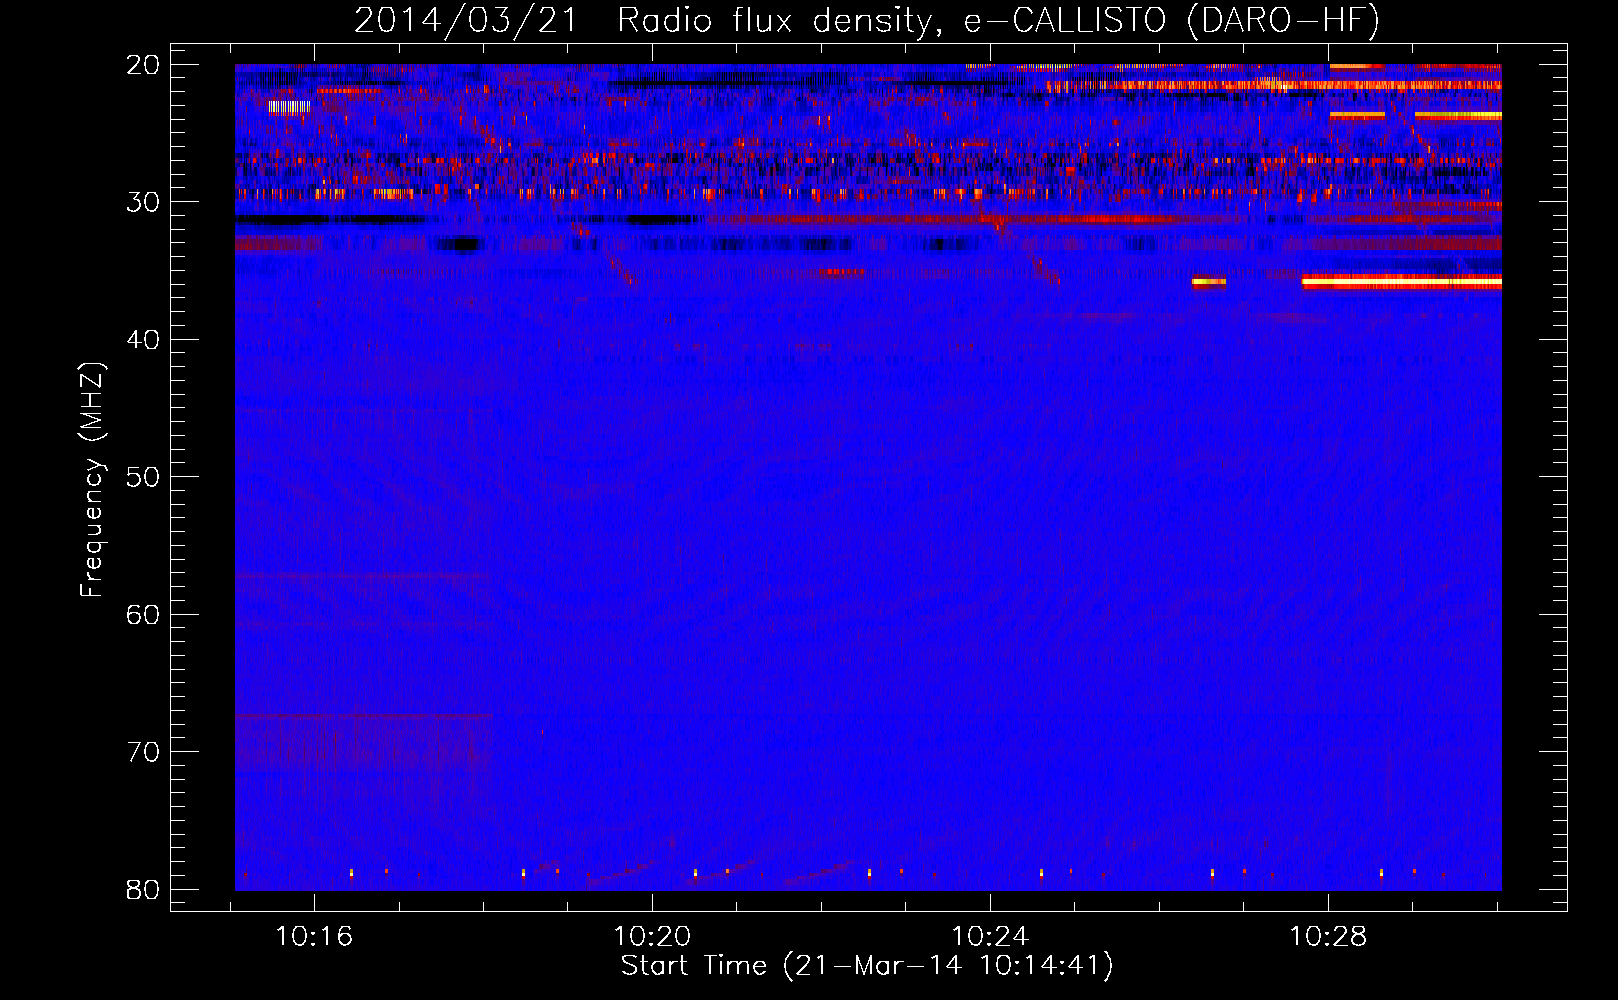Click the white striped burst near 23 MHz at 10:16
The image size is (1618, 1000).
pyautogui.click(x=289, y=107)
